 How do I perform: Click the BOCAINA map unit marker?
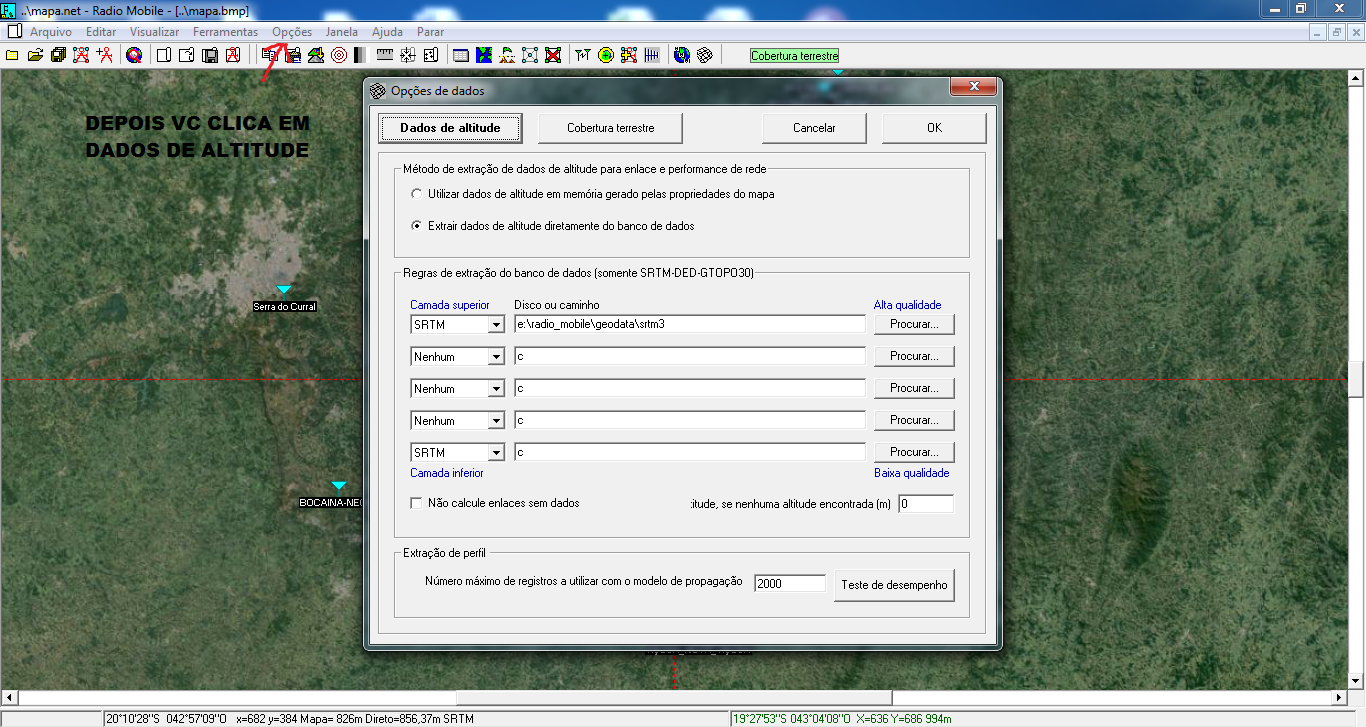point(339,486)
